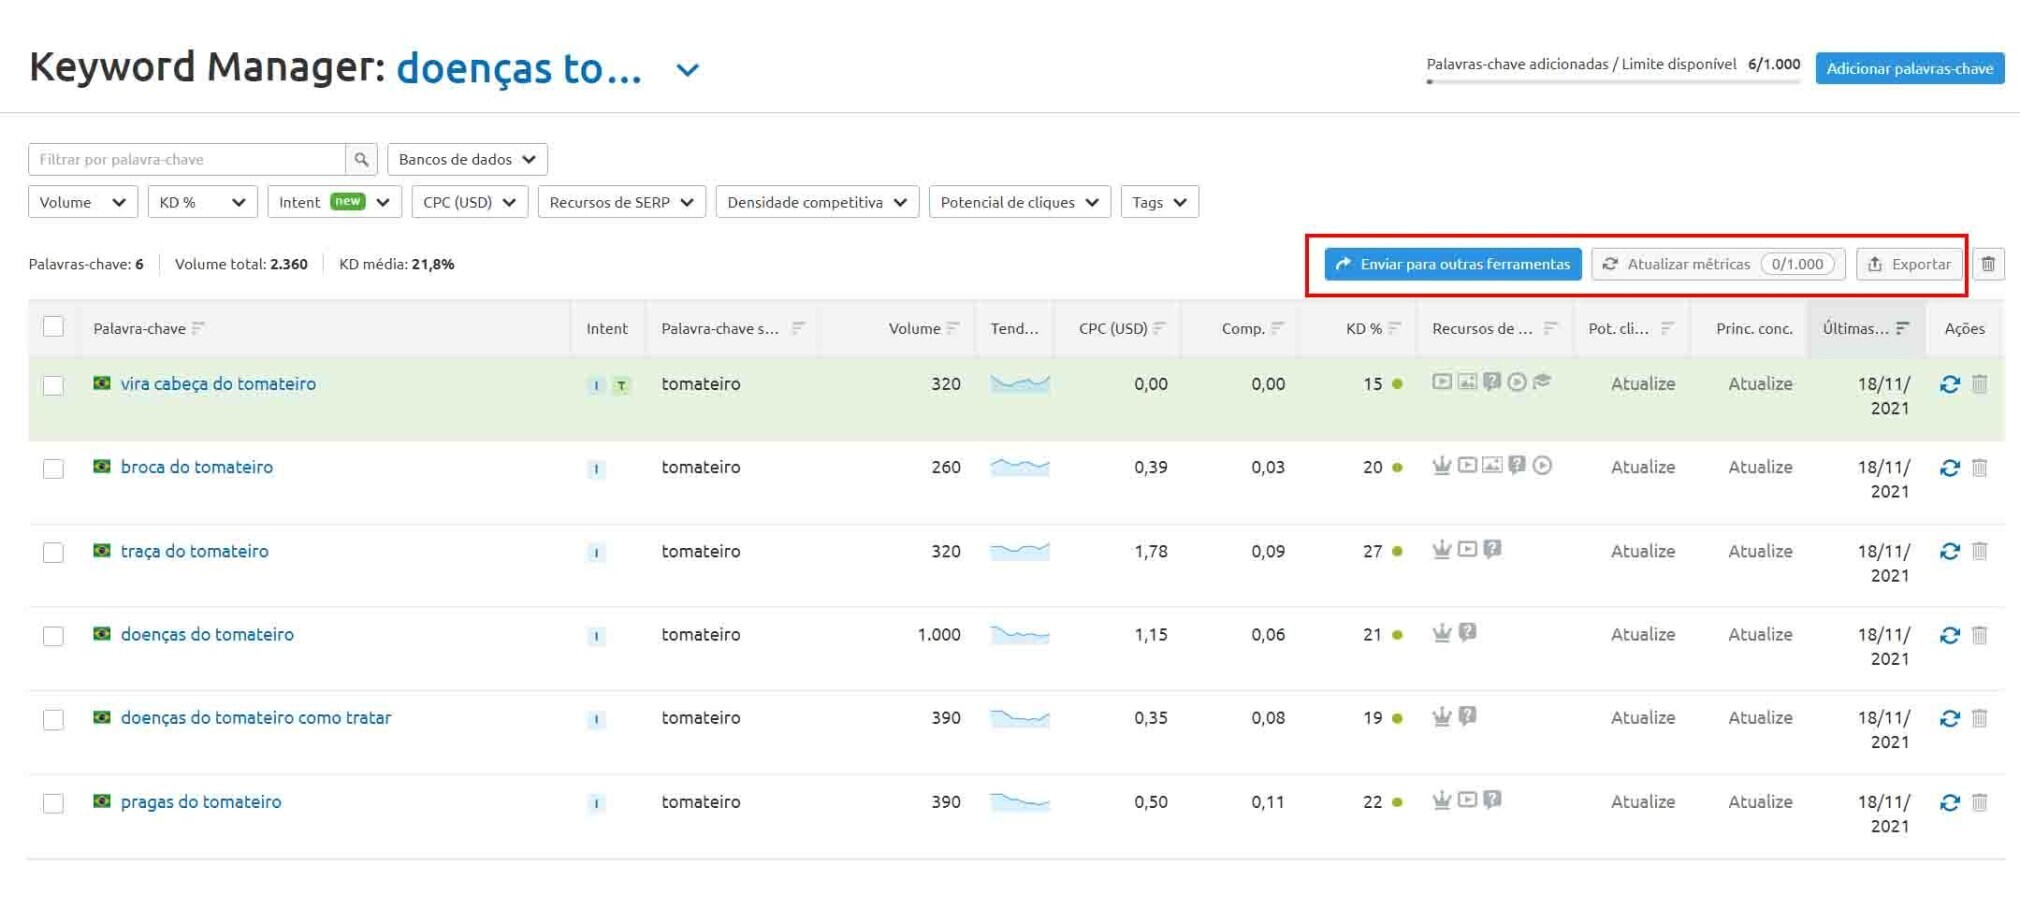The image size is (2020, 908).
Task: Click the search magnifier icon in keyword filter
Action: (x=361, y=159)
